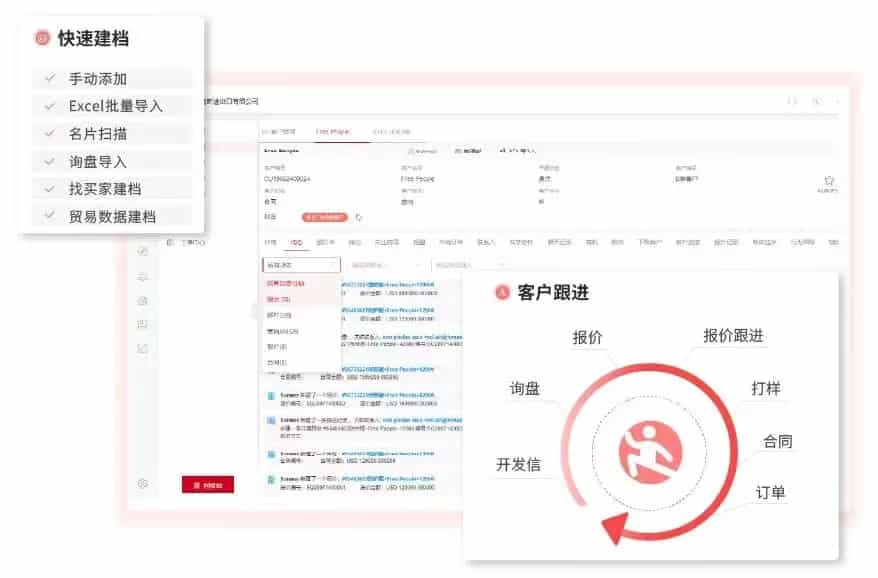The height and width of the screenshot is (578, 878).
Task: Switch to the Free People tab
Action: [x=334, y=131]
